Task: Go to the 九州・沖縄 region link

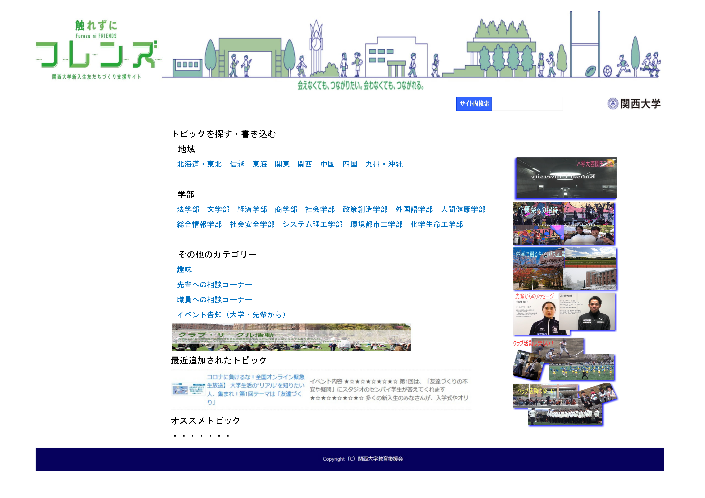Action: click(x=385, y=164)
